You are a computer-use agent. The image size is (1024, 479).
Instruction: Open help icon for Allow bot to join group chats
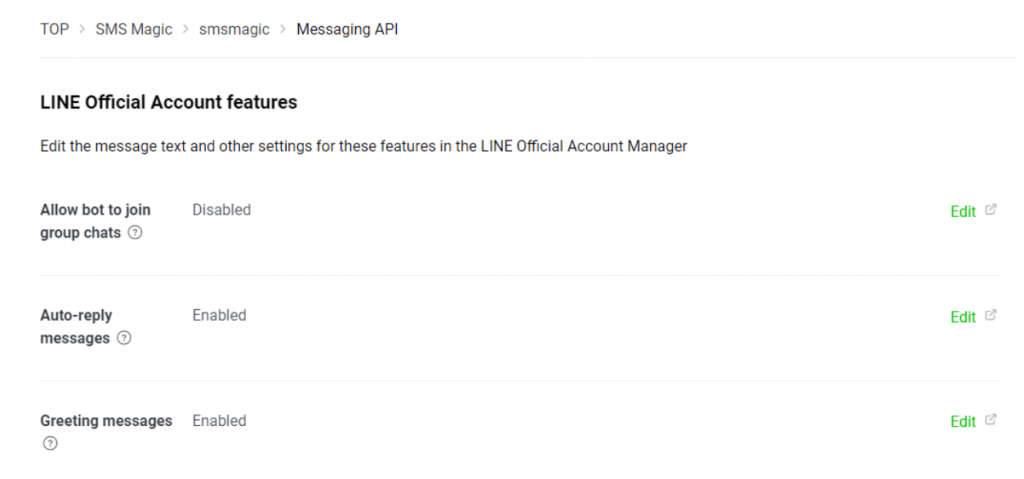pos(135,233)
